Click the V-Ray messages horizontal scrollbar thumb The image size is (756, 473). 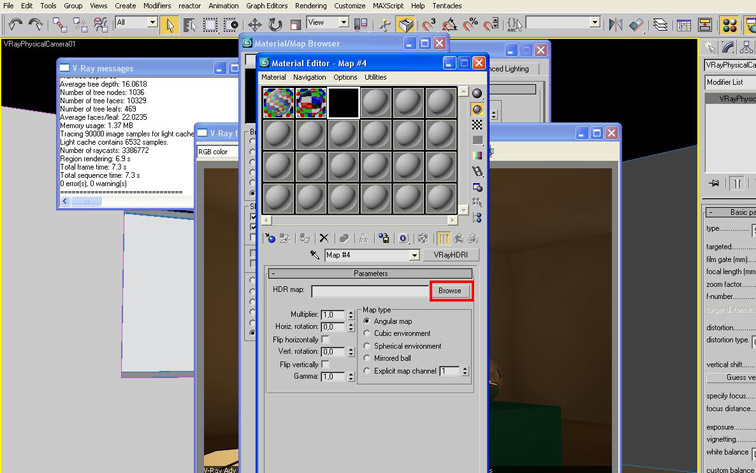86,202
